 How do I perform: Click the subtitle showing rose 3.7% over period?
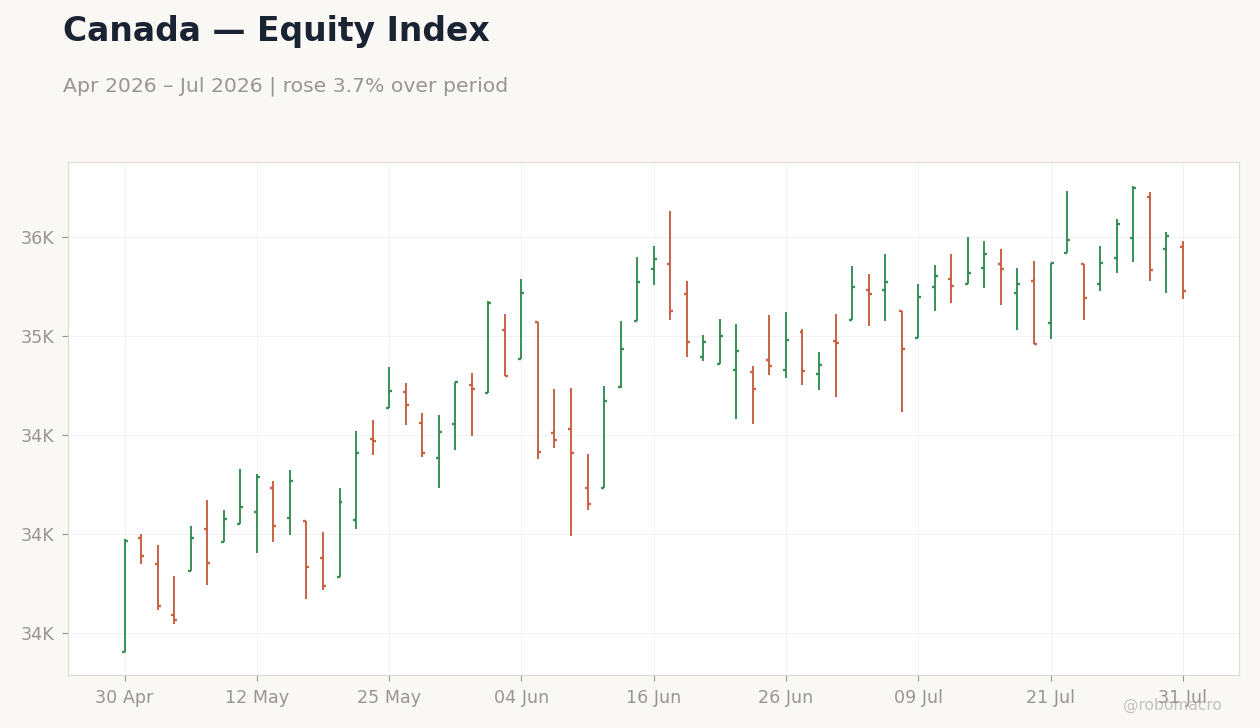pos(285,86)
